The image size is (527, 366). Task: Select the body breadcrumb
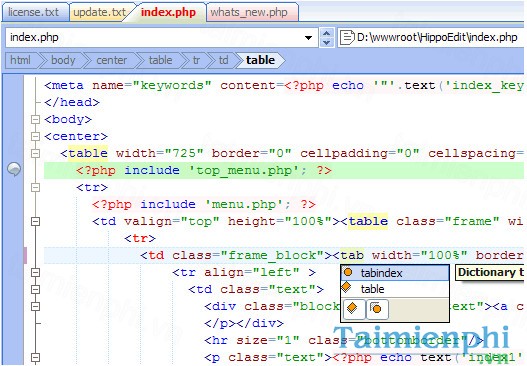(63, 60)
